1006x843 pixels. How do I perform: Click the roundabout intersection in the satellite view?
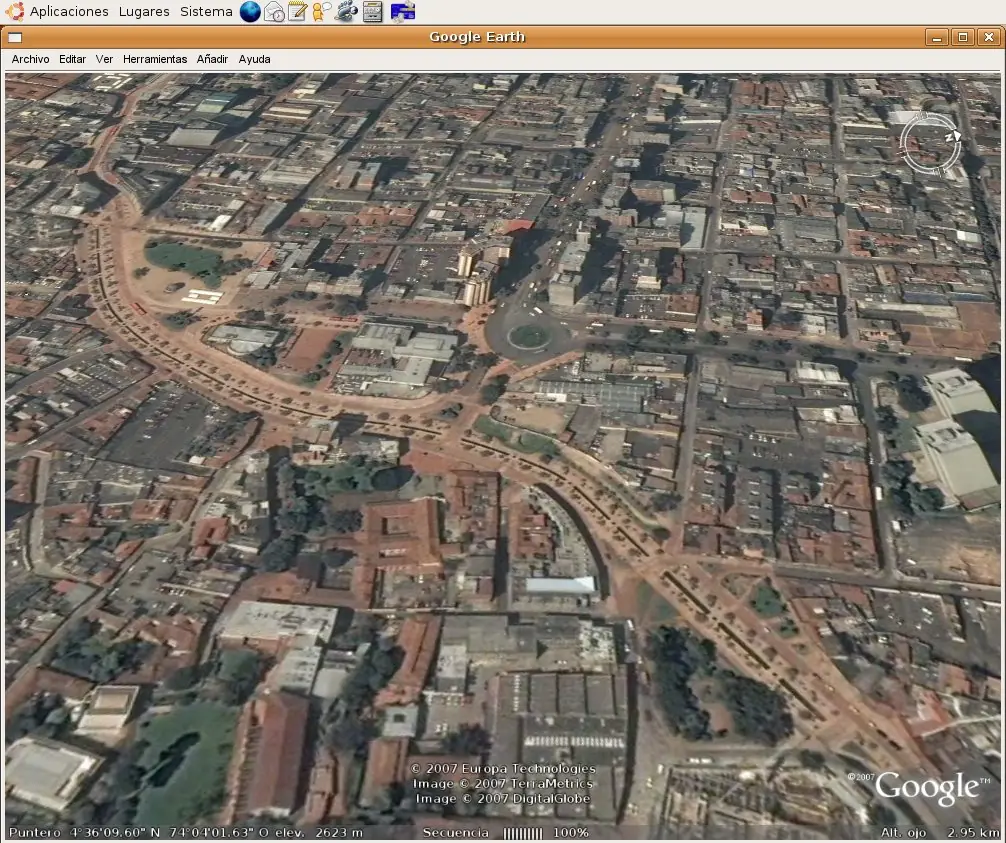531,335
